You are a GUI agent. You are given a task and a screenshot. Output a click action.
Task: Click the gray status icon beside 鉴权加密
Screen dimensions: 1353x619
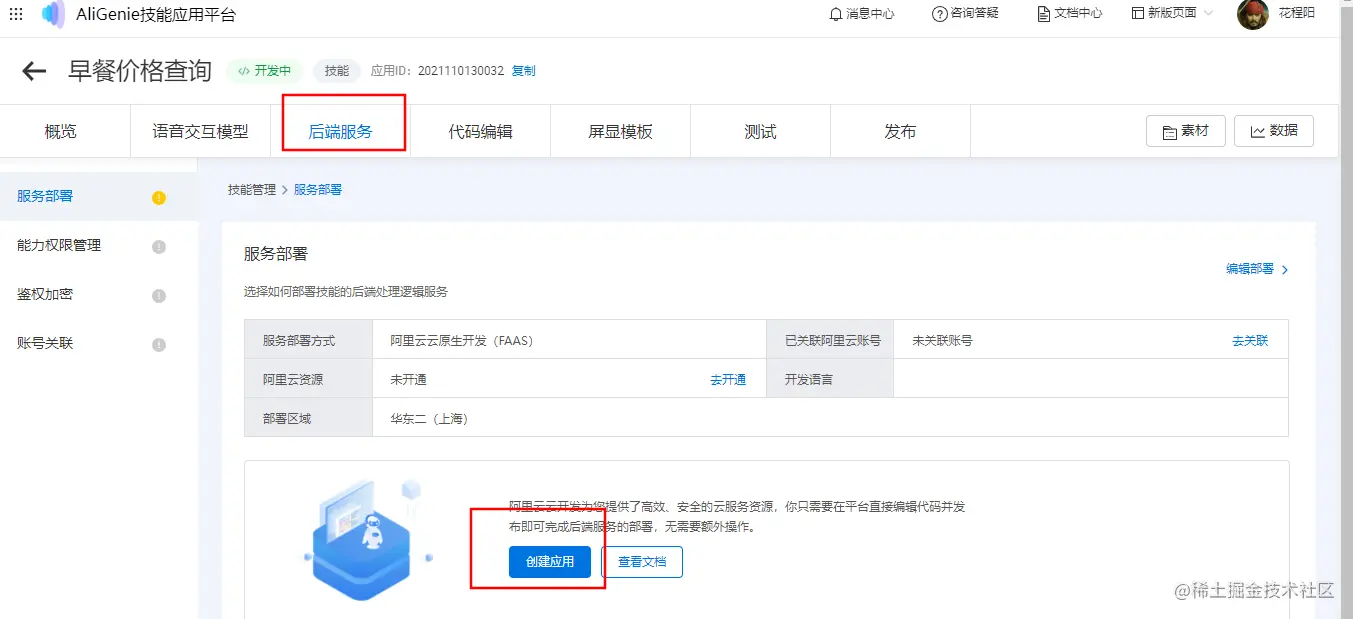click(159, 296)
